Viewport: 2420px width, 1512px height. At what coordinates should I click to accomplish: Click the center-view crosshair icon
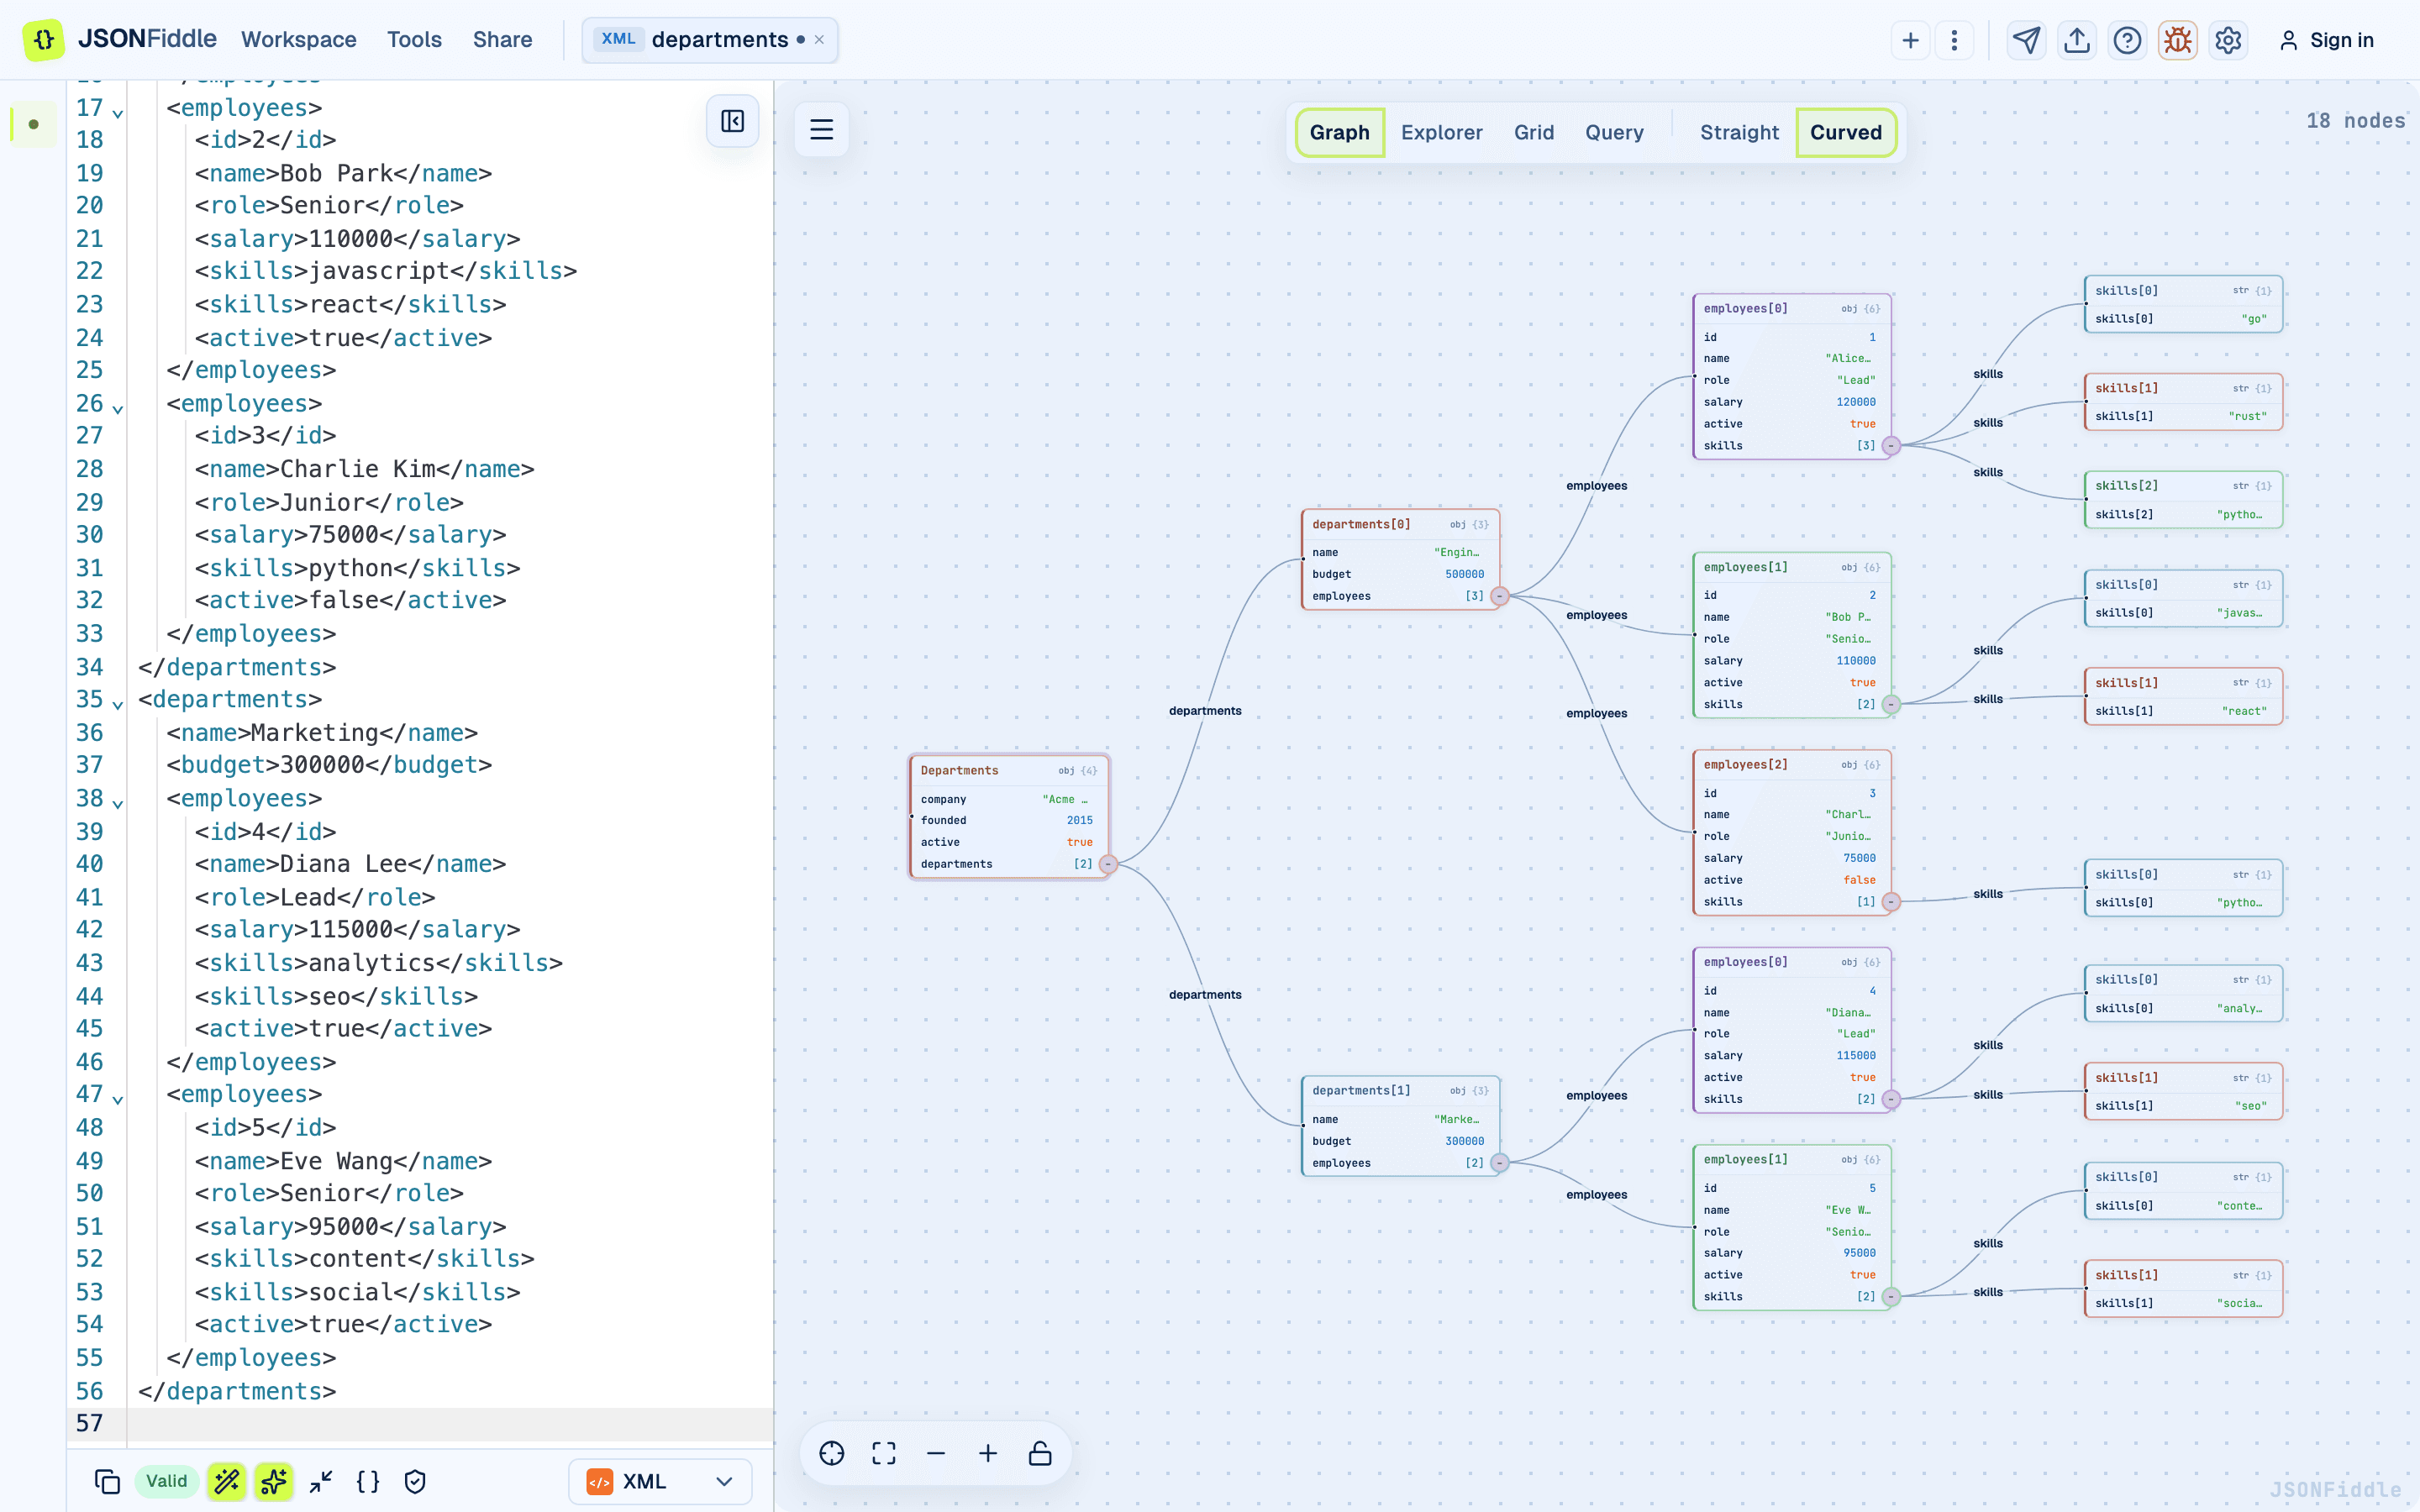click(832, 1453)
